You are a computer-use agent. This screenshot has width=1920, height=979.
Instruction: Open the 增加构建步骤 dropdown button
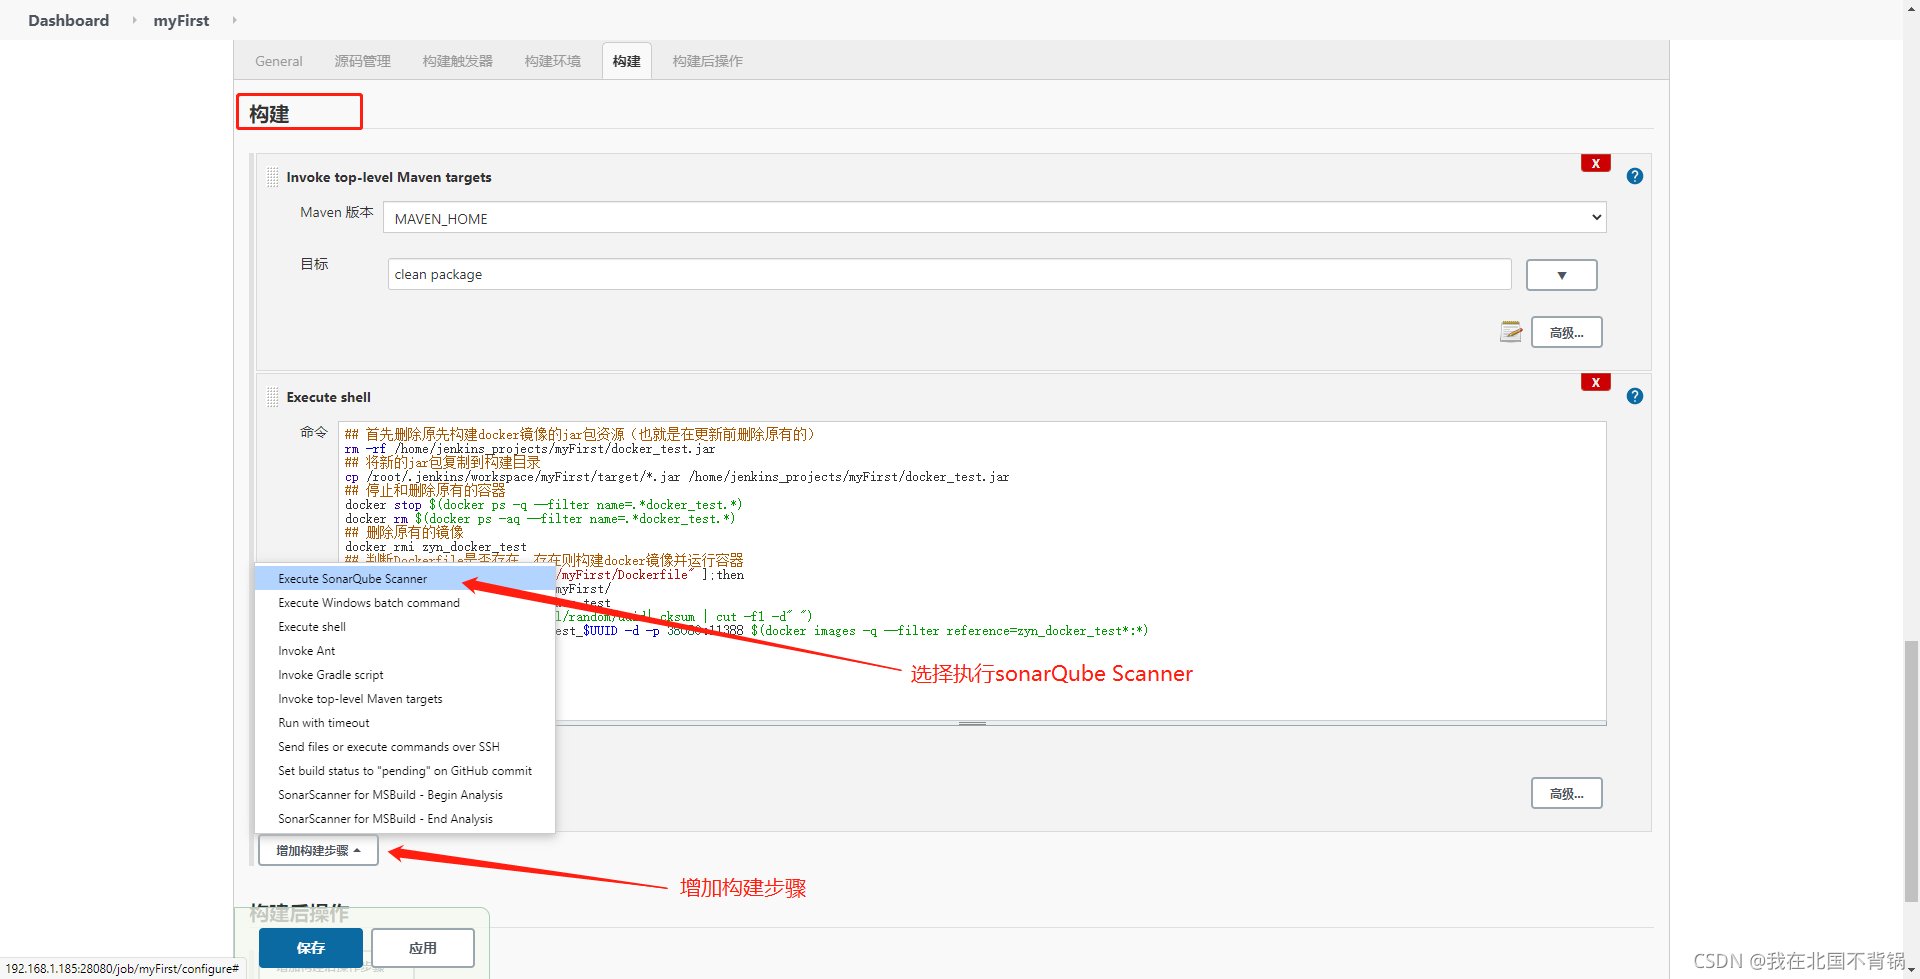318,850
